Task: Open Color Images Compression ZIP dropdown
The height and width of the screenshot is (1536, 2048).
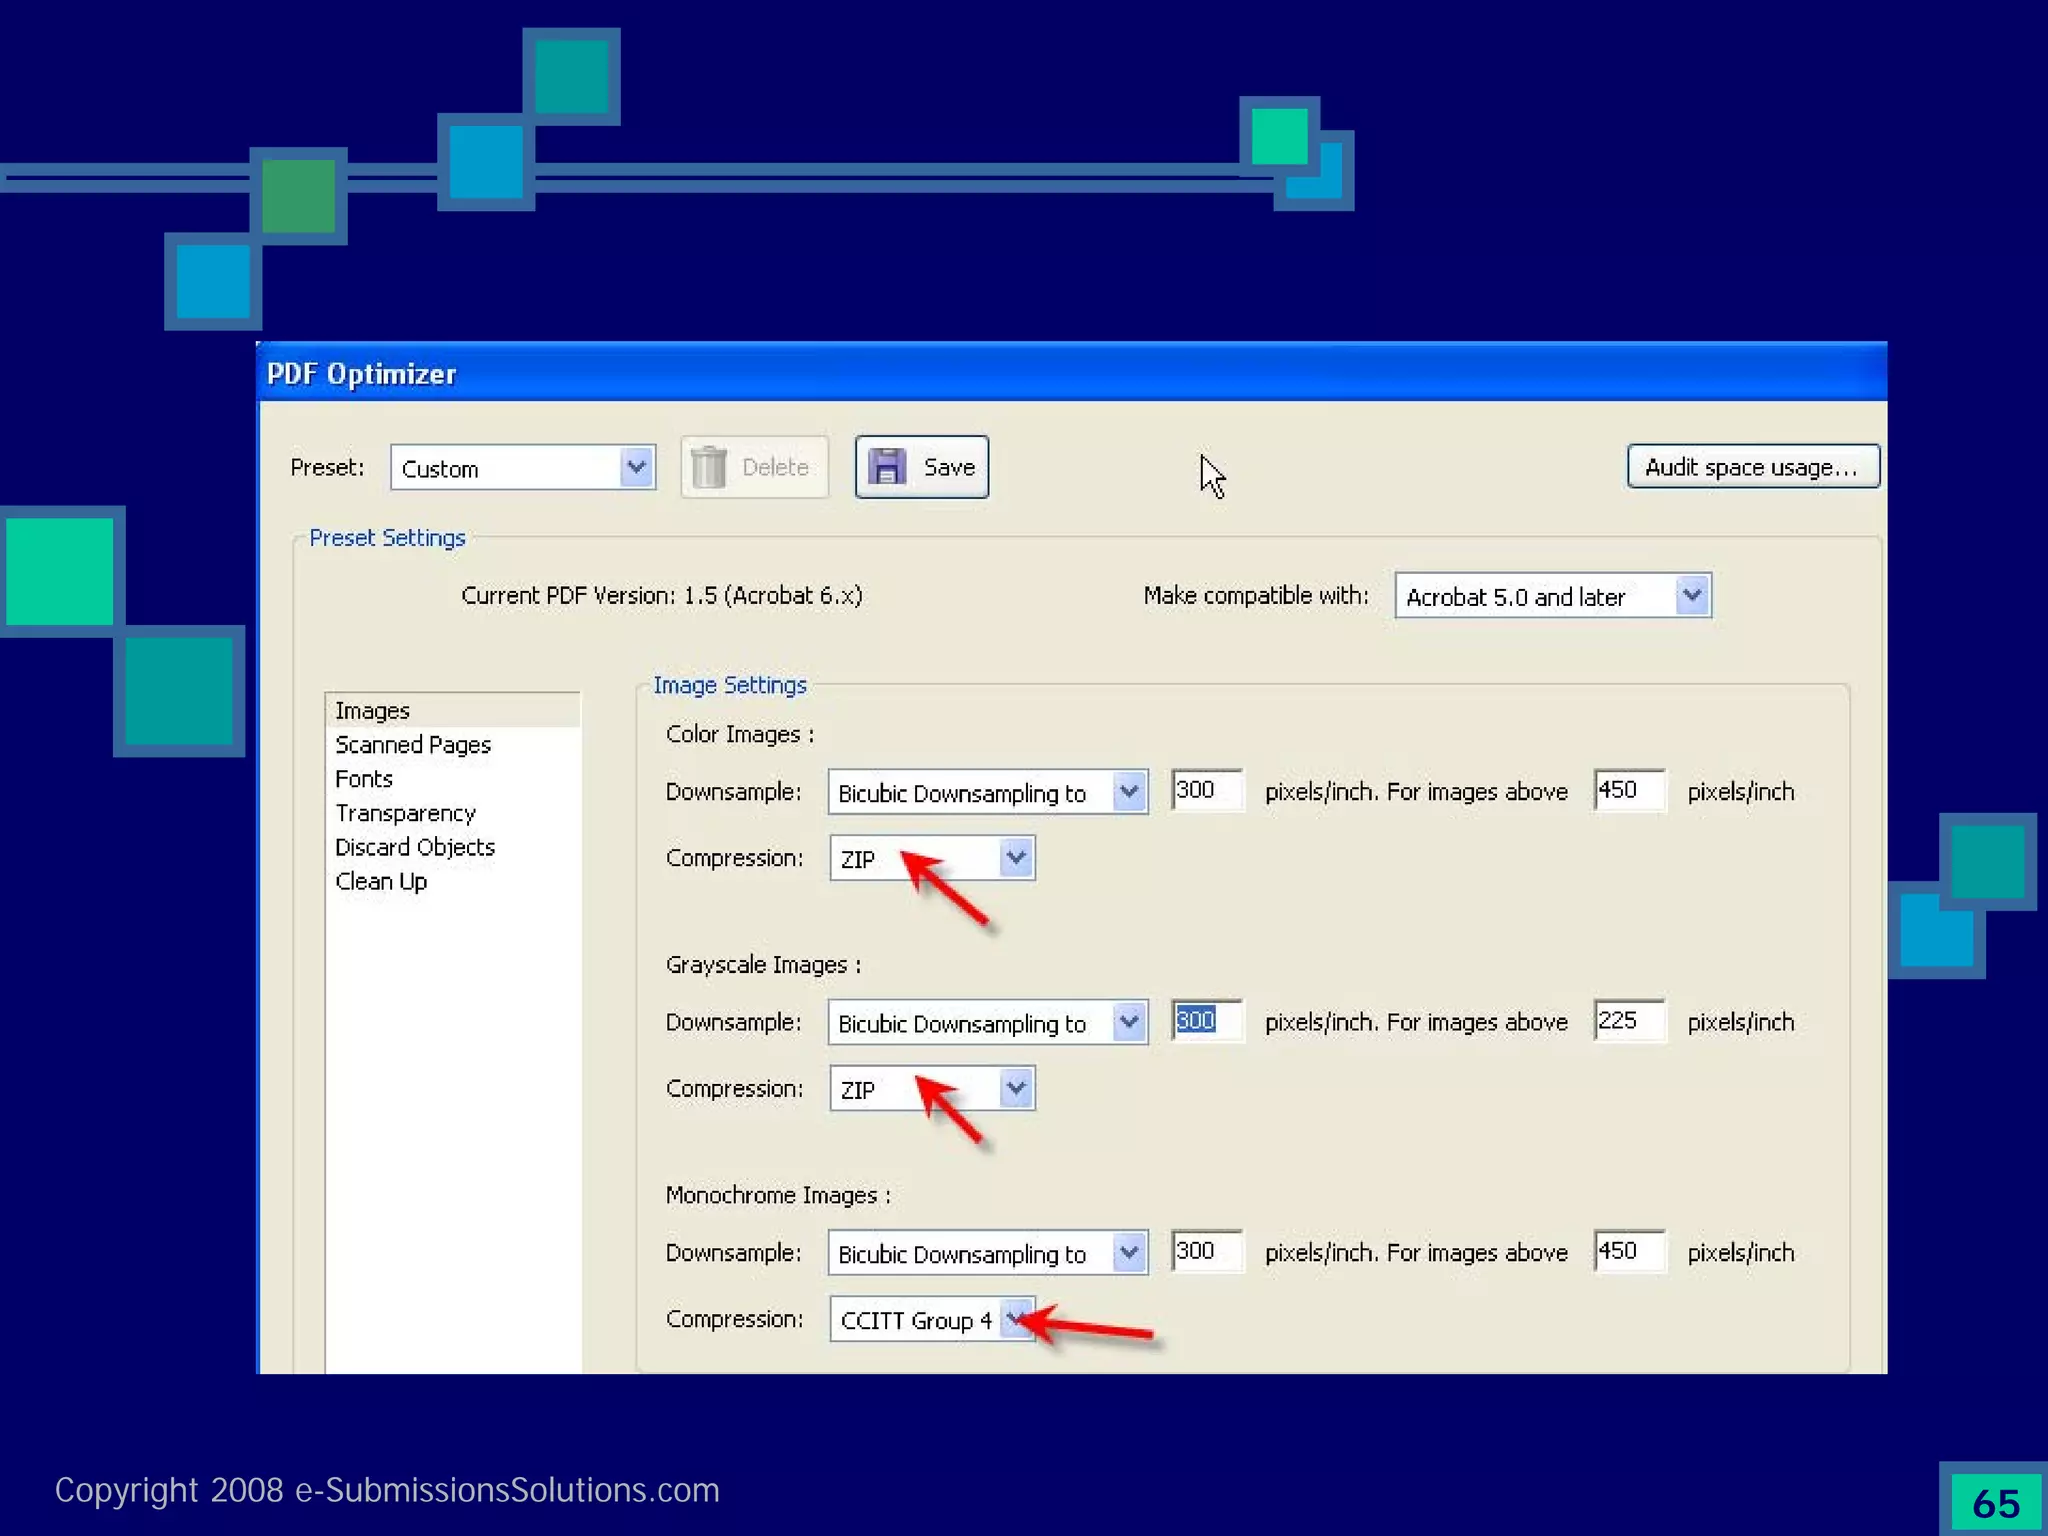Action: pos(1015,858)
